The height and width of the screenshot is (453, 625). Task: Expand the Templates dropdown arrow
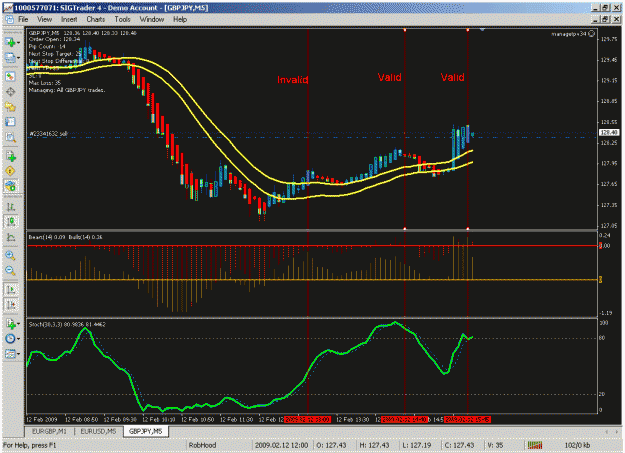pyautogui.click(x=18, y=354)
